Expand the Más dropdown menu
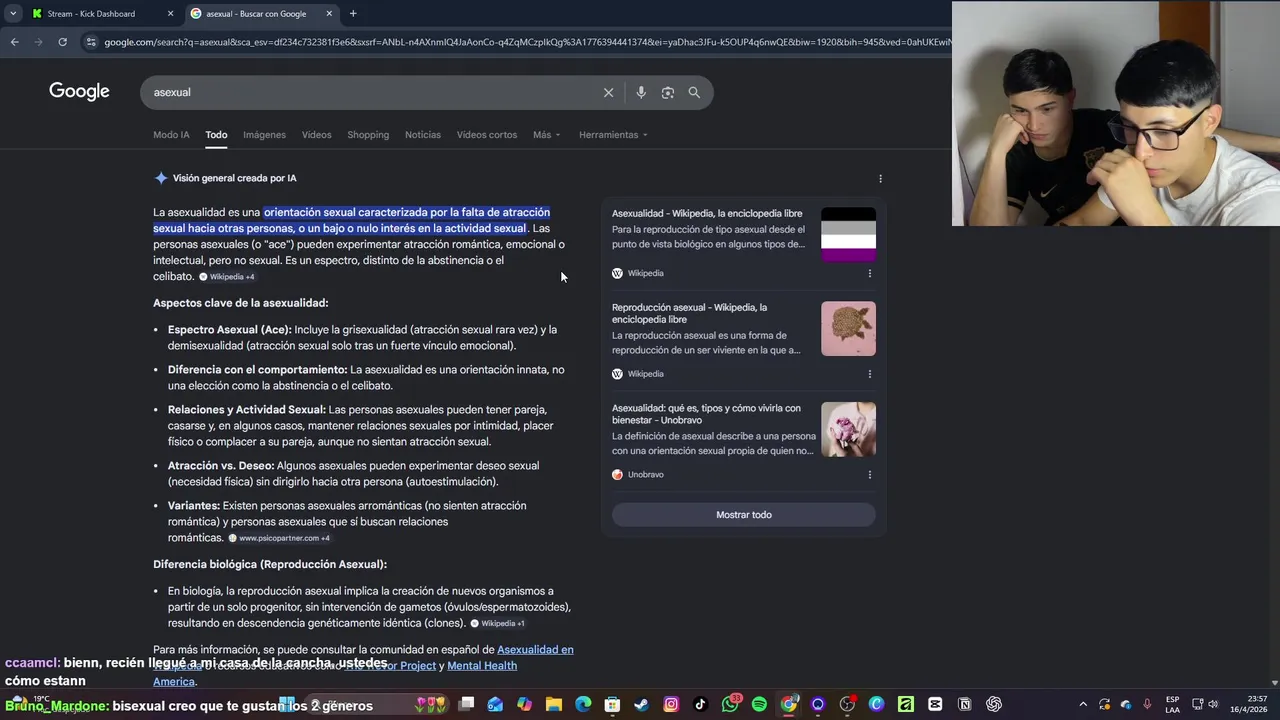The width and height of the screenshot is (1280, 720). (x=547, y=135)
